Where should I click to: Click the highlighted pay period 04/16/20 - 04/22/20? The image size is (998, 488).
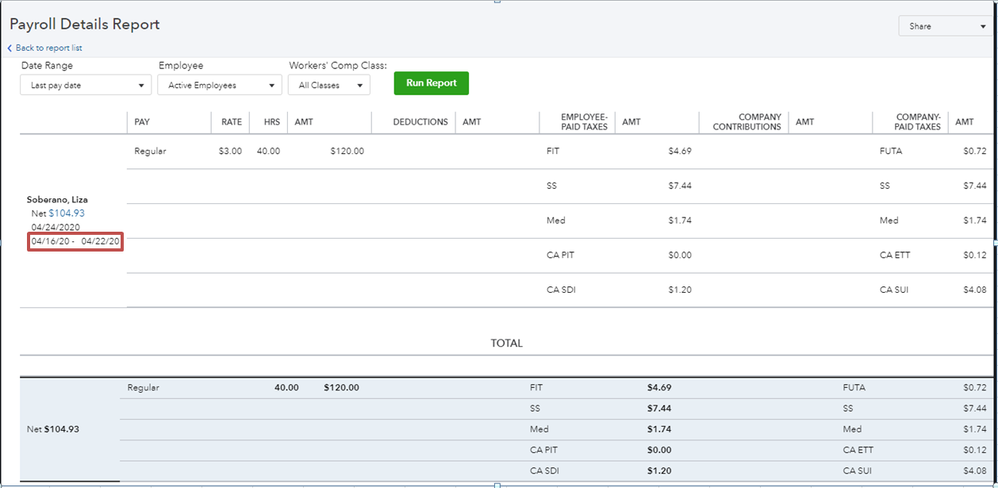click(76, 241)
